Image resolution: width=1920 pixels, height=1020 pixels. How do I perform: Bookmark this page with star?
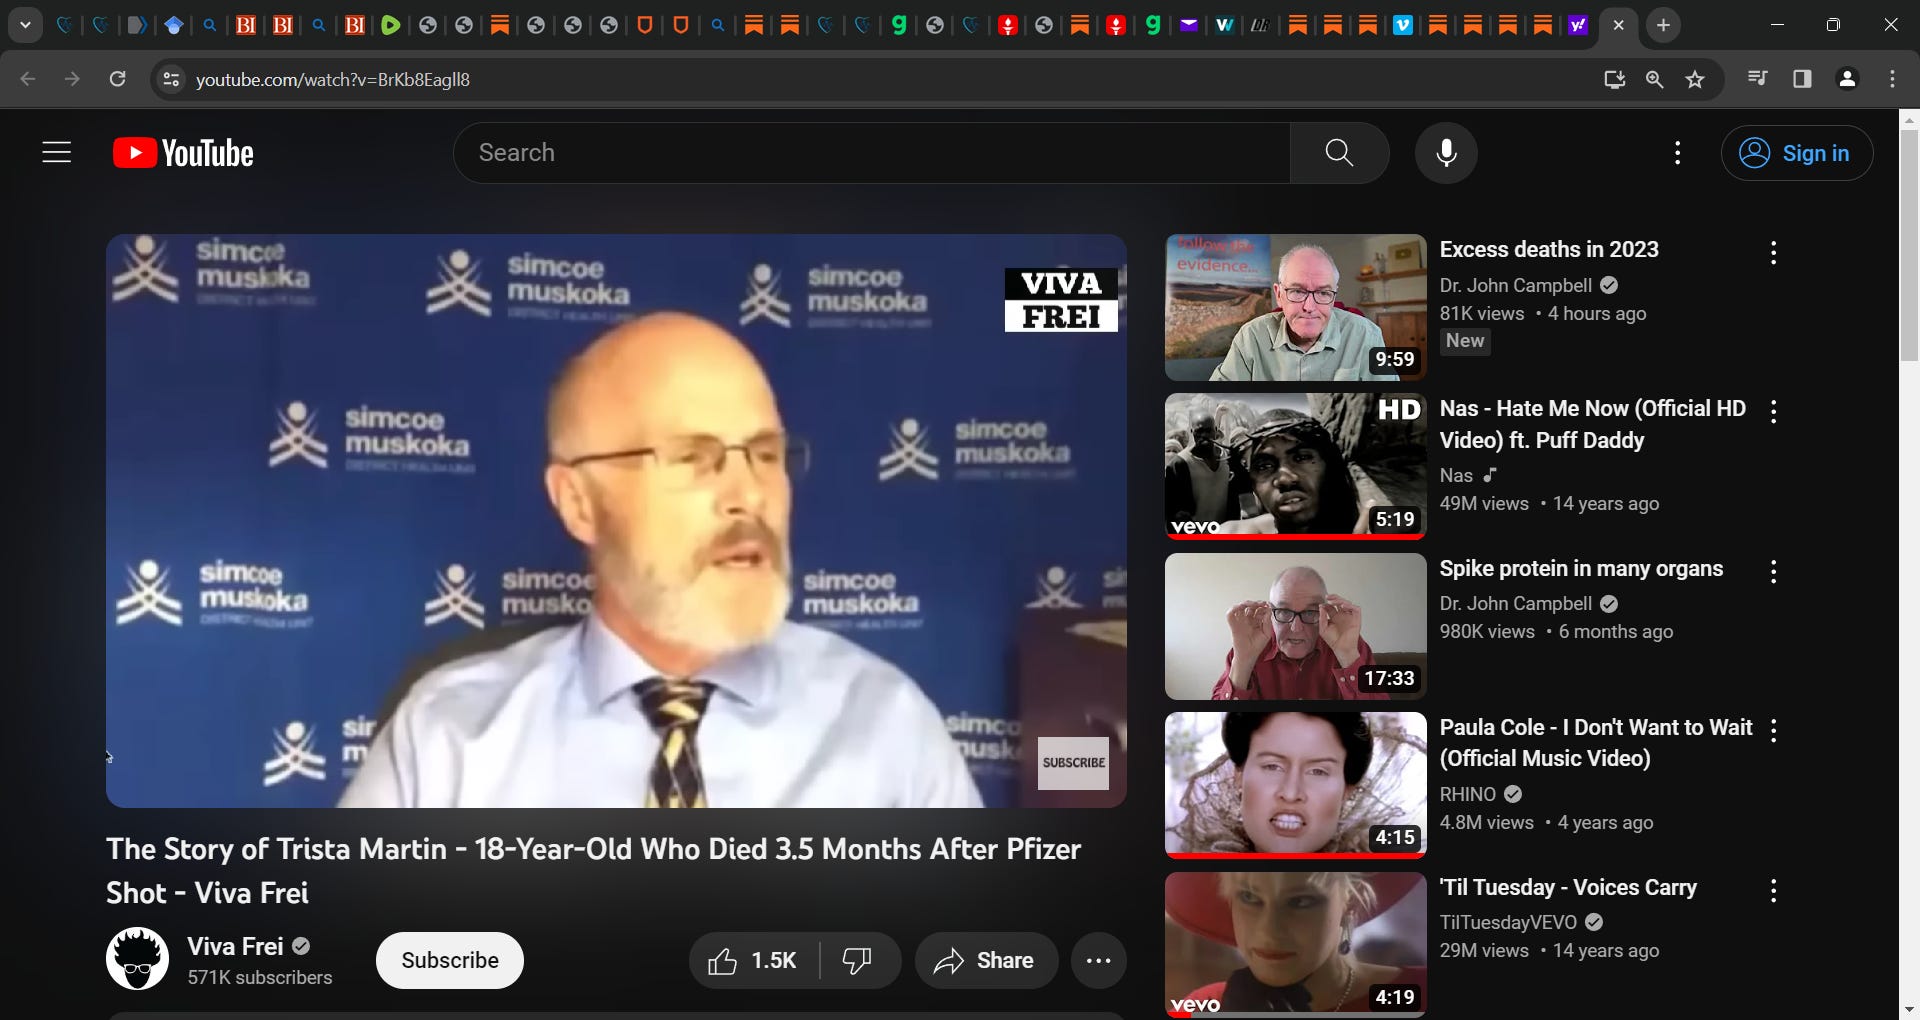1695,79
